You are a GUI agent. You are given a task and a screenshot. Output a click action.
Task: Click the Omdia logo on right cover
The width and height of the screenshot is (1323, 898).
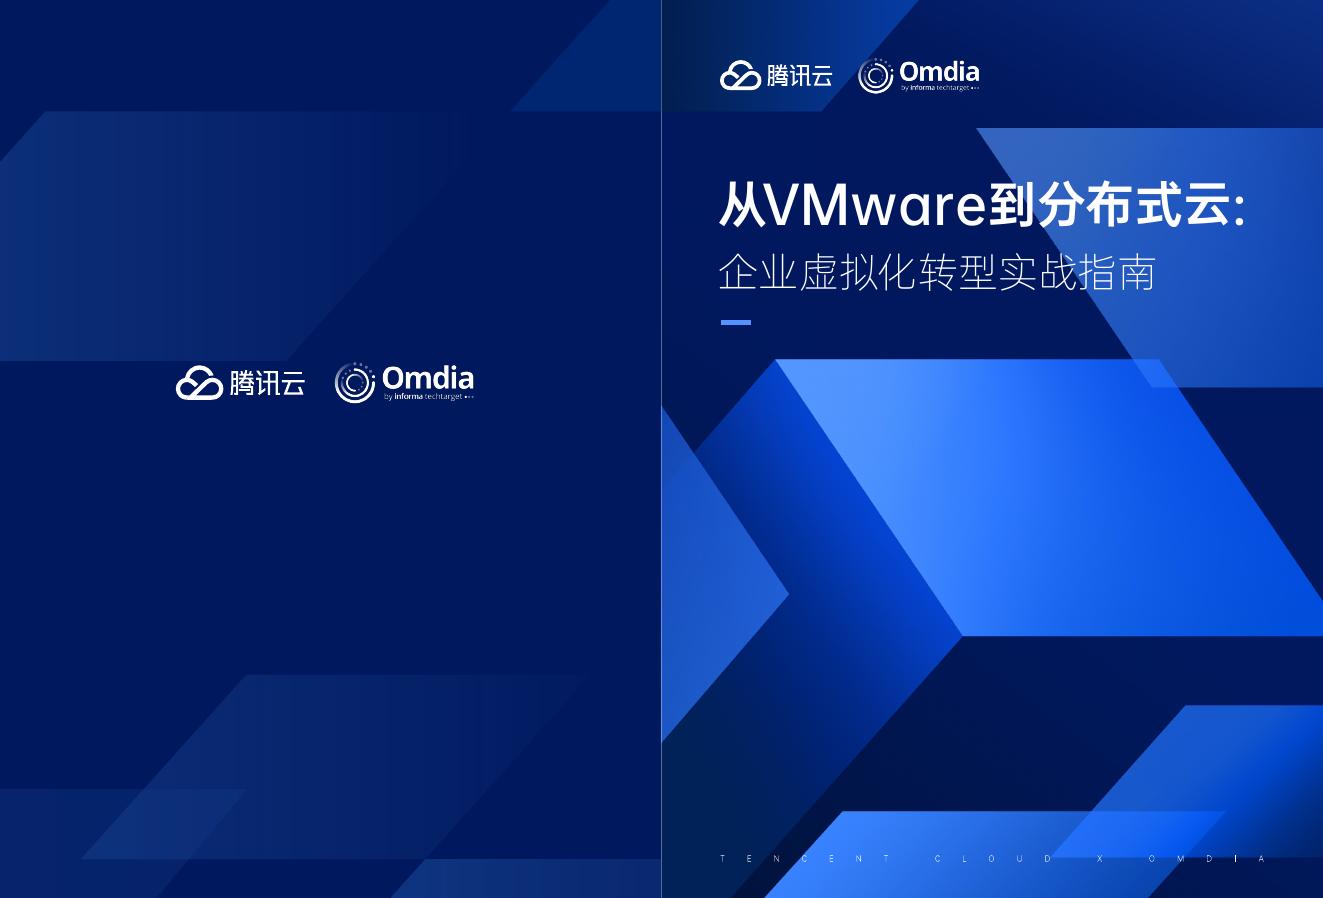tap(918, 75)
